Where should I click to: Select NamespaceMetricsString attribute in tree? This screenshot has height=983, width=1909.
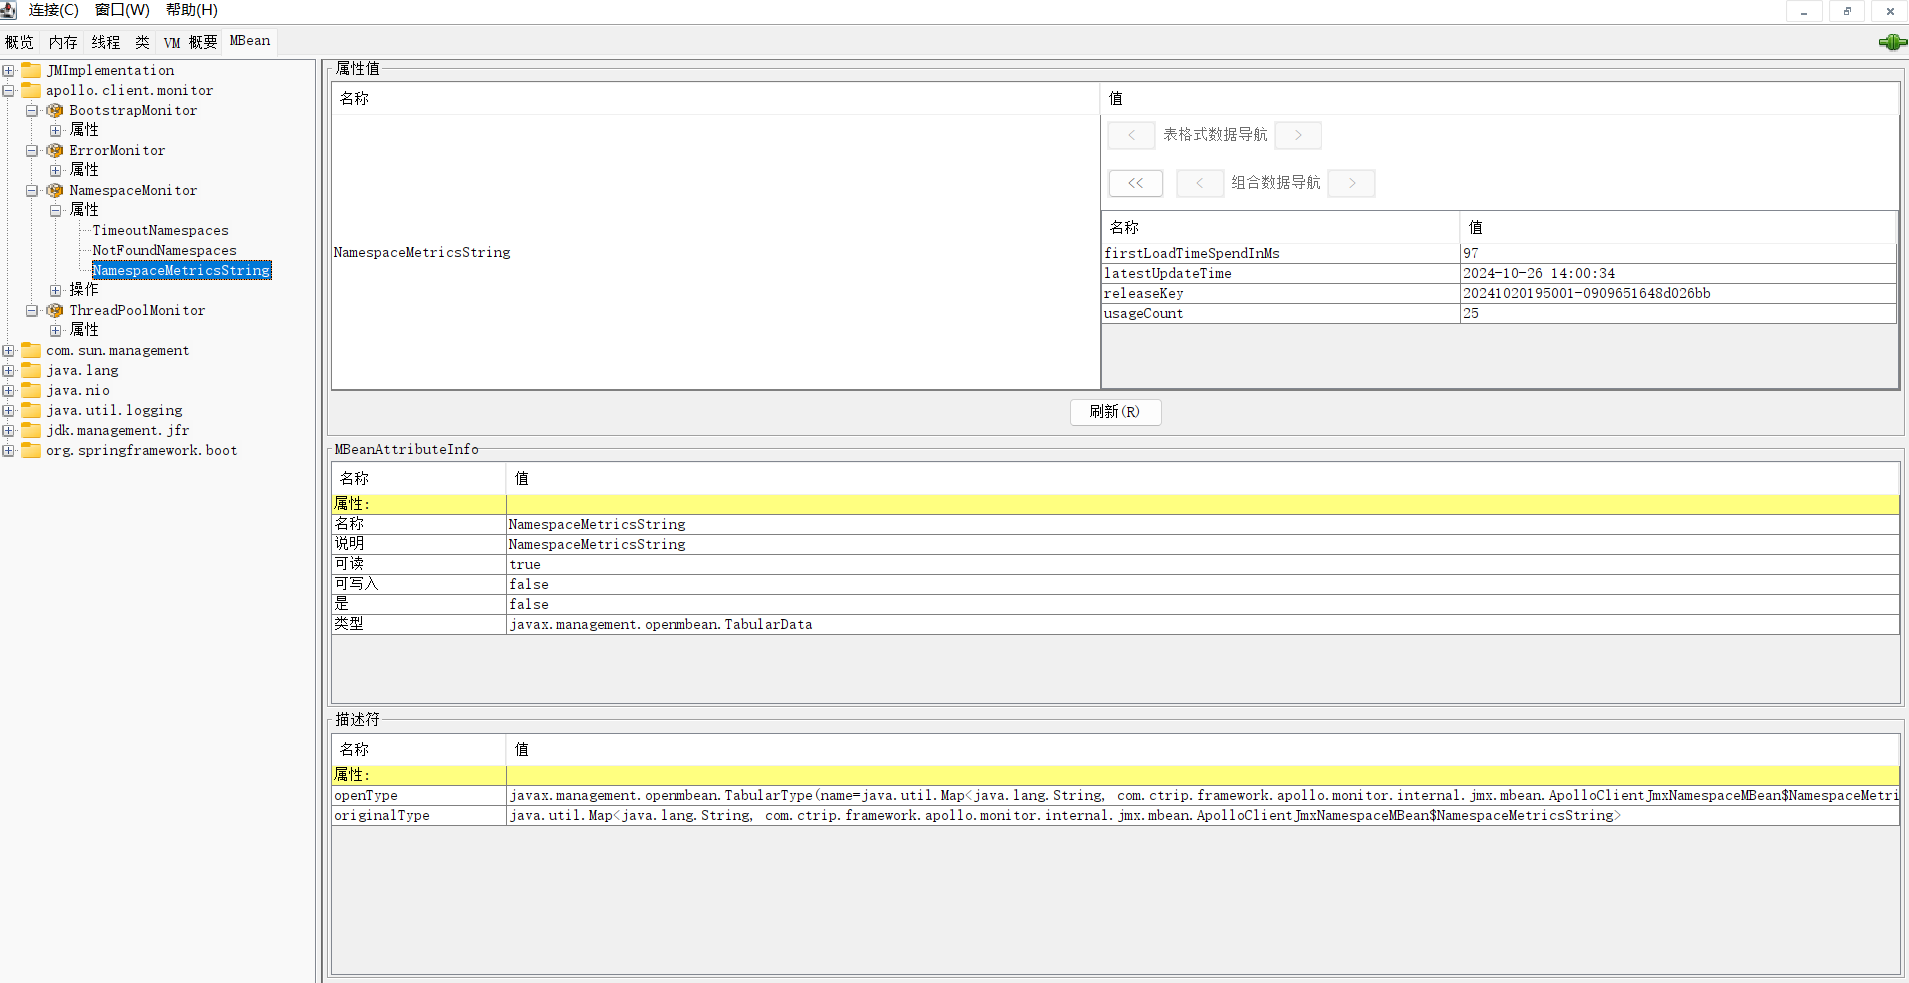(x=181, y=271)
